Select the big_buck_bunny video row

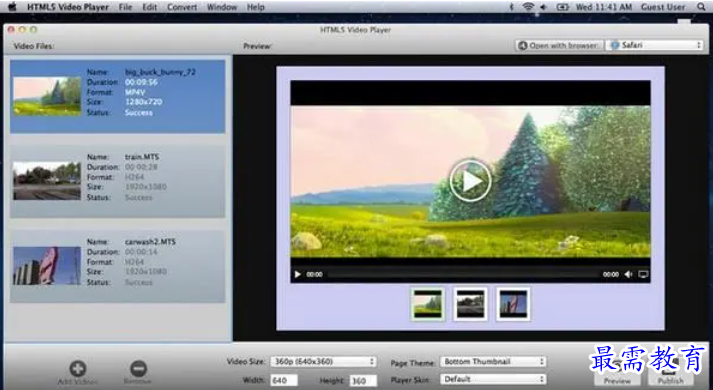pyautogui.click(x=118, y=96)
